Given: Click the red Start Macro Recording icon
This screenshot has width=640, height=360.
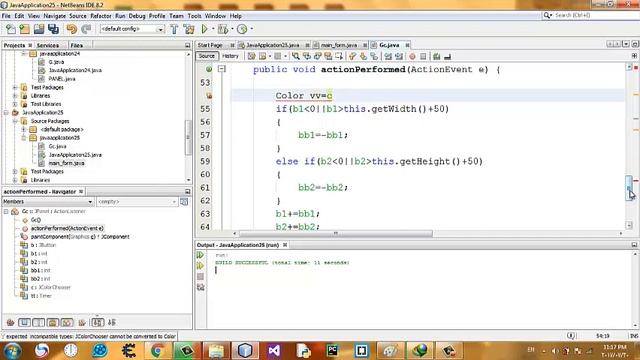Looking at the screenshot, I should [412, 56].
